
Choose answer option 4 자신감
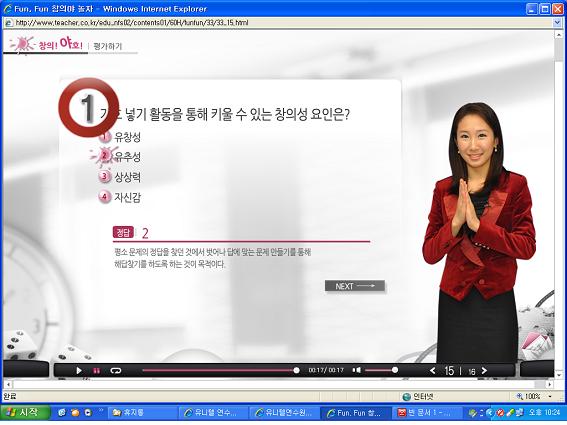(120, 197)
